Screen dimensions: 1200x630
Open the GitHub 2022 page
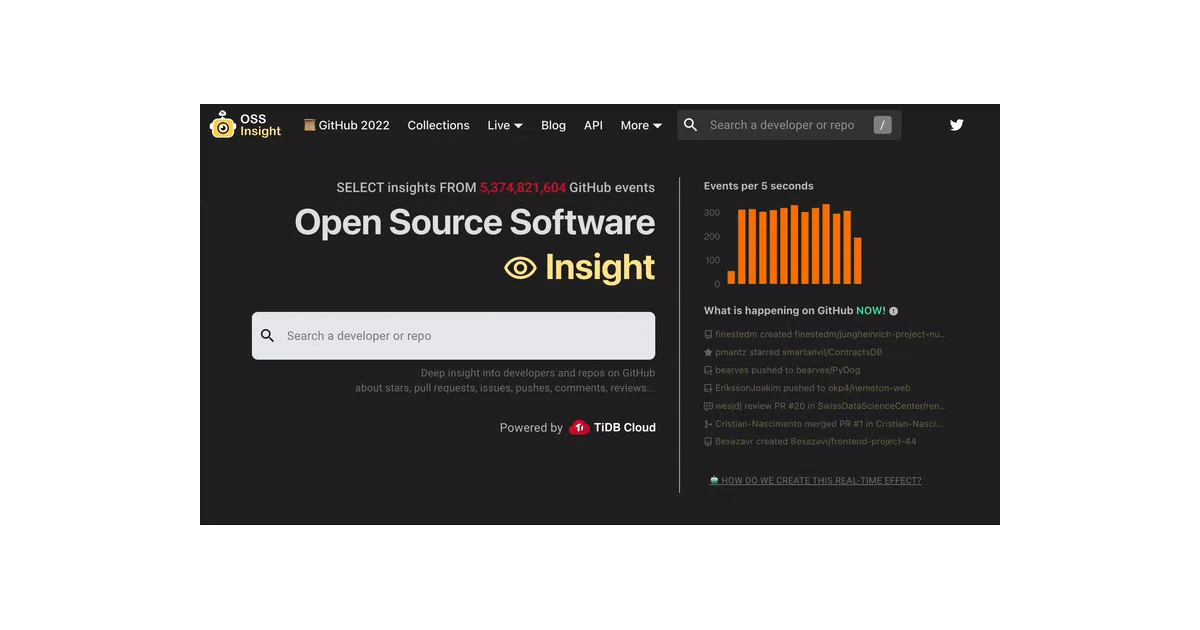pyautogui.click(x=347, y=125)
